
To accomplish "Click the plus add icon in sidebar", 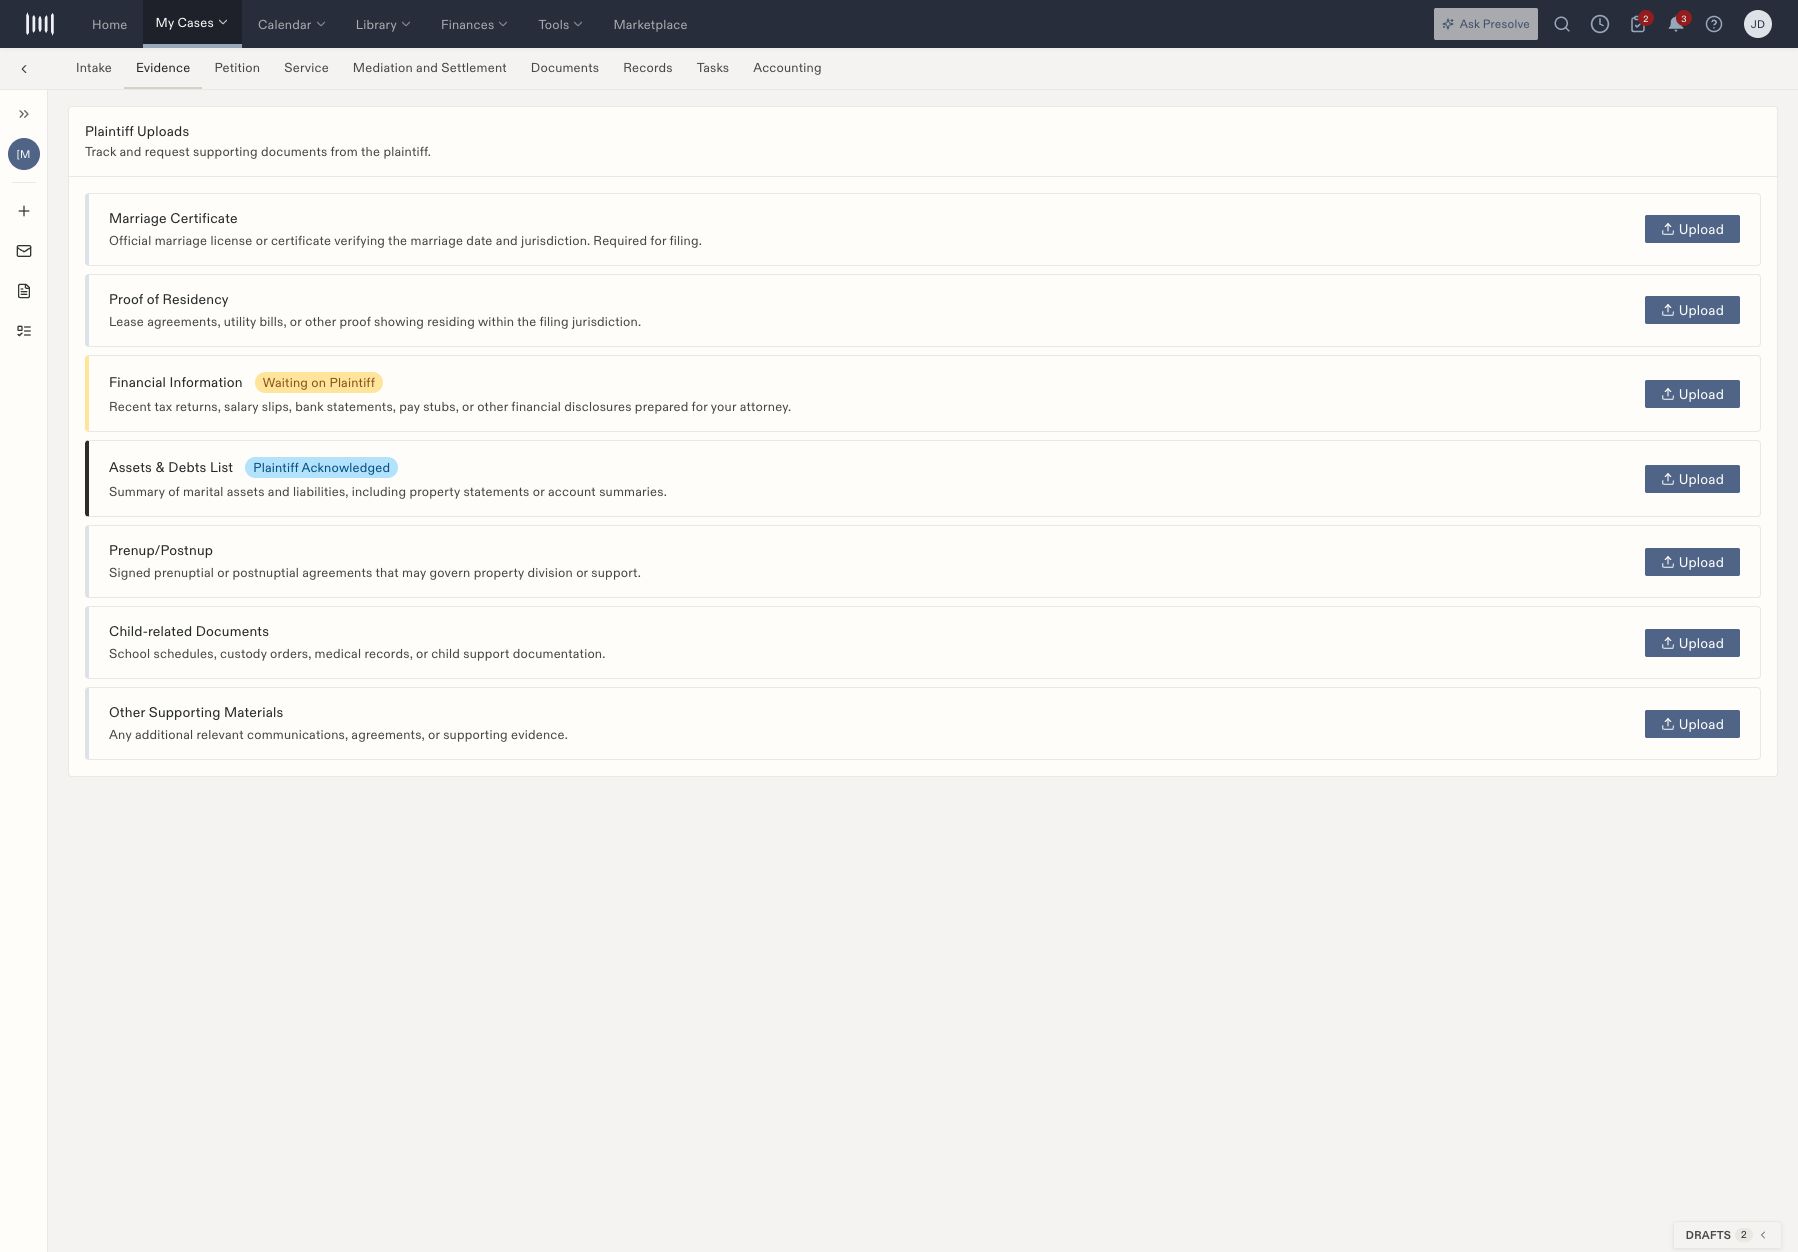I will (24, 211).
